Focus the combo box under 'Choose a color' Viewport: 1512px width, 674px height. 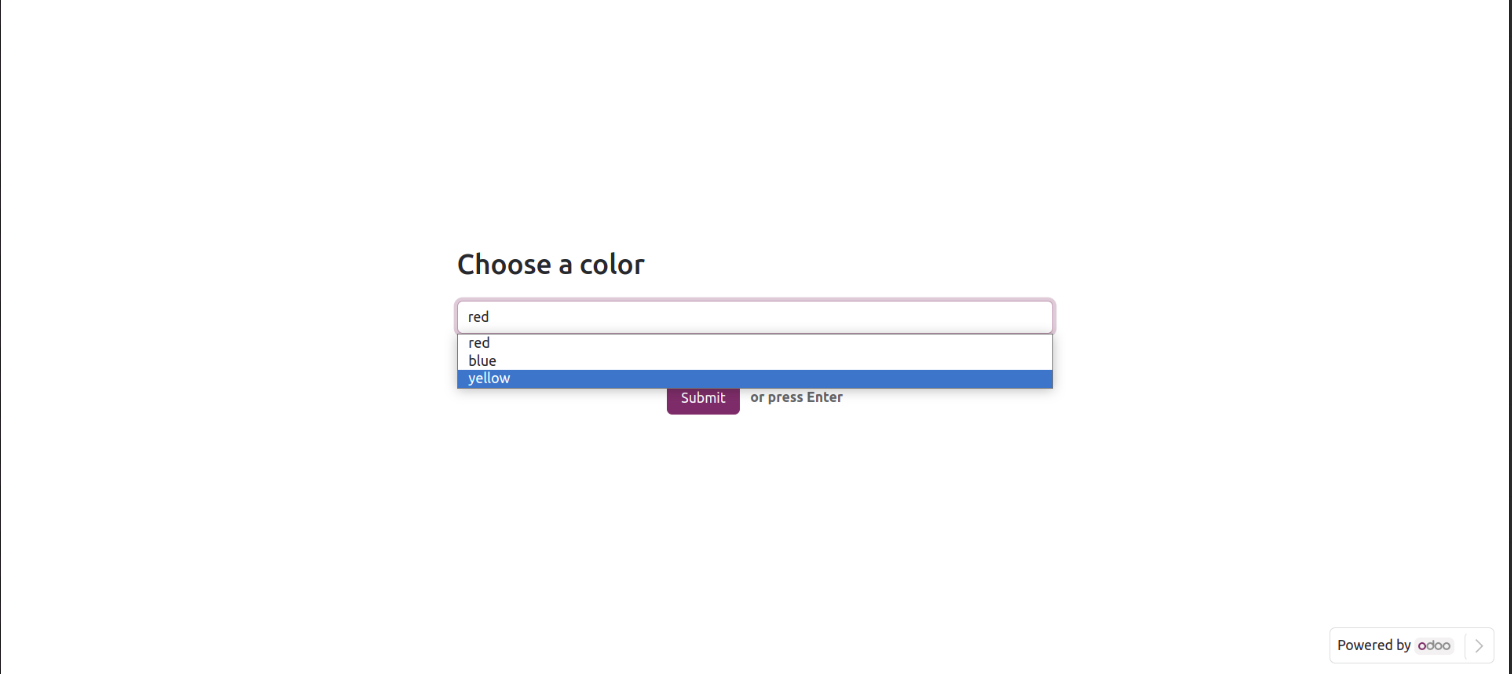pos(754,317)
